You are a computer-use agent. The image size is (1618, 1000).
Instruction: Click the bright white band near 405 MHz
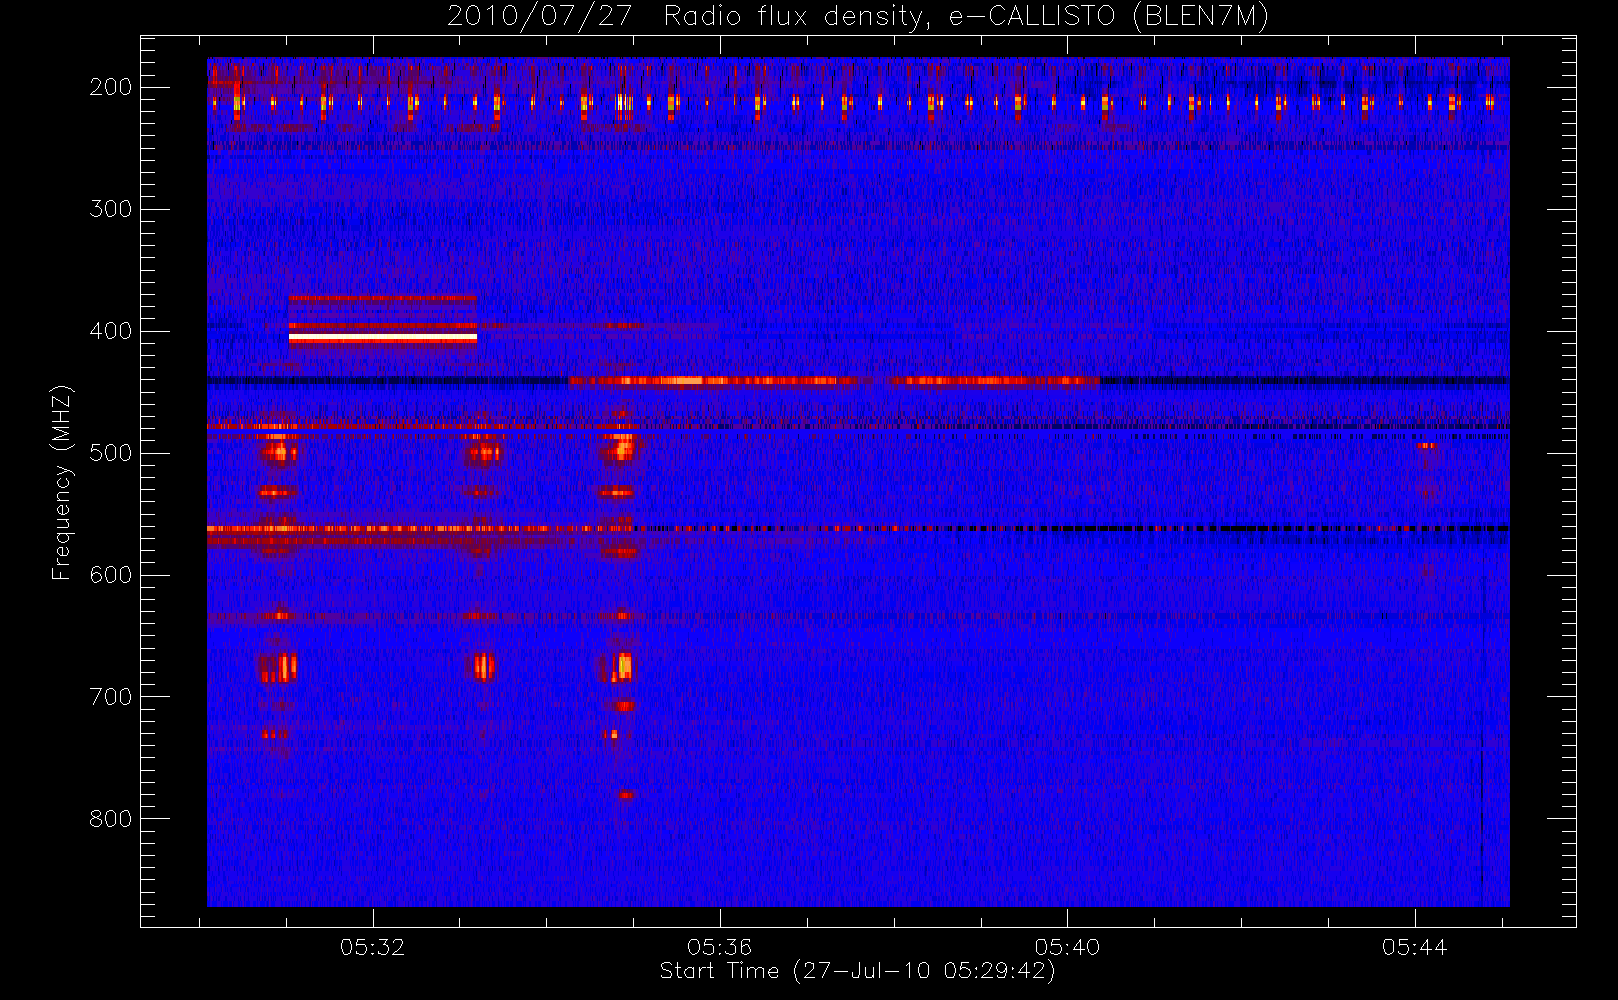tap(383, 339)
